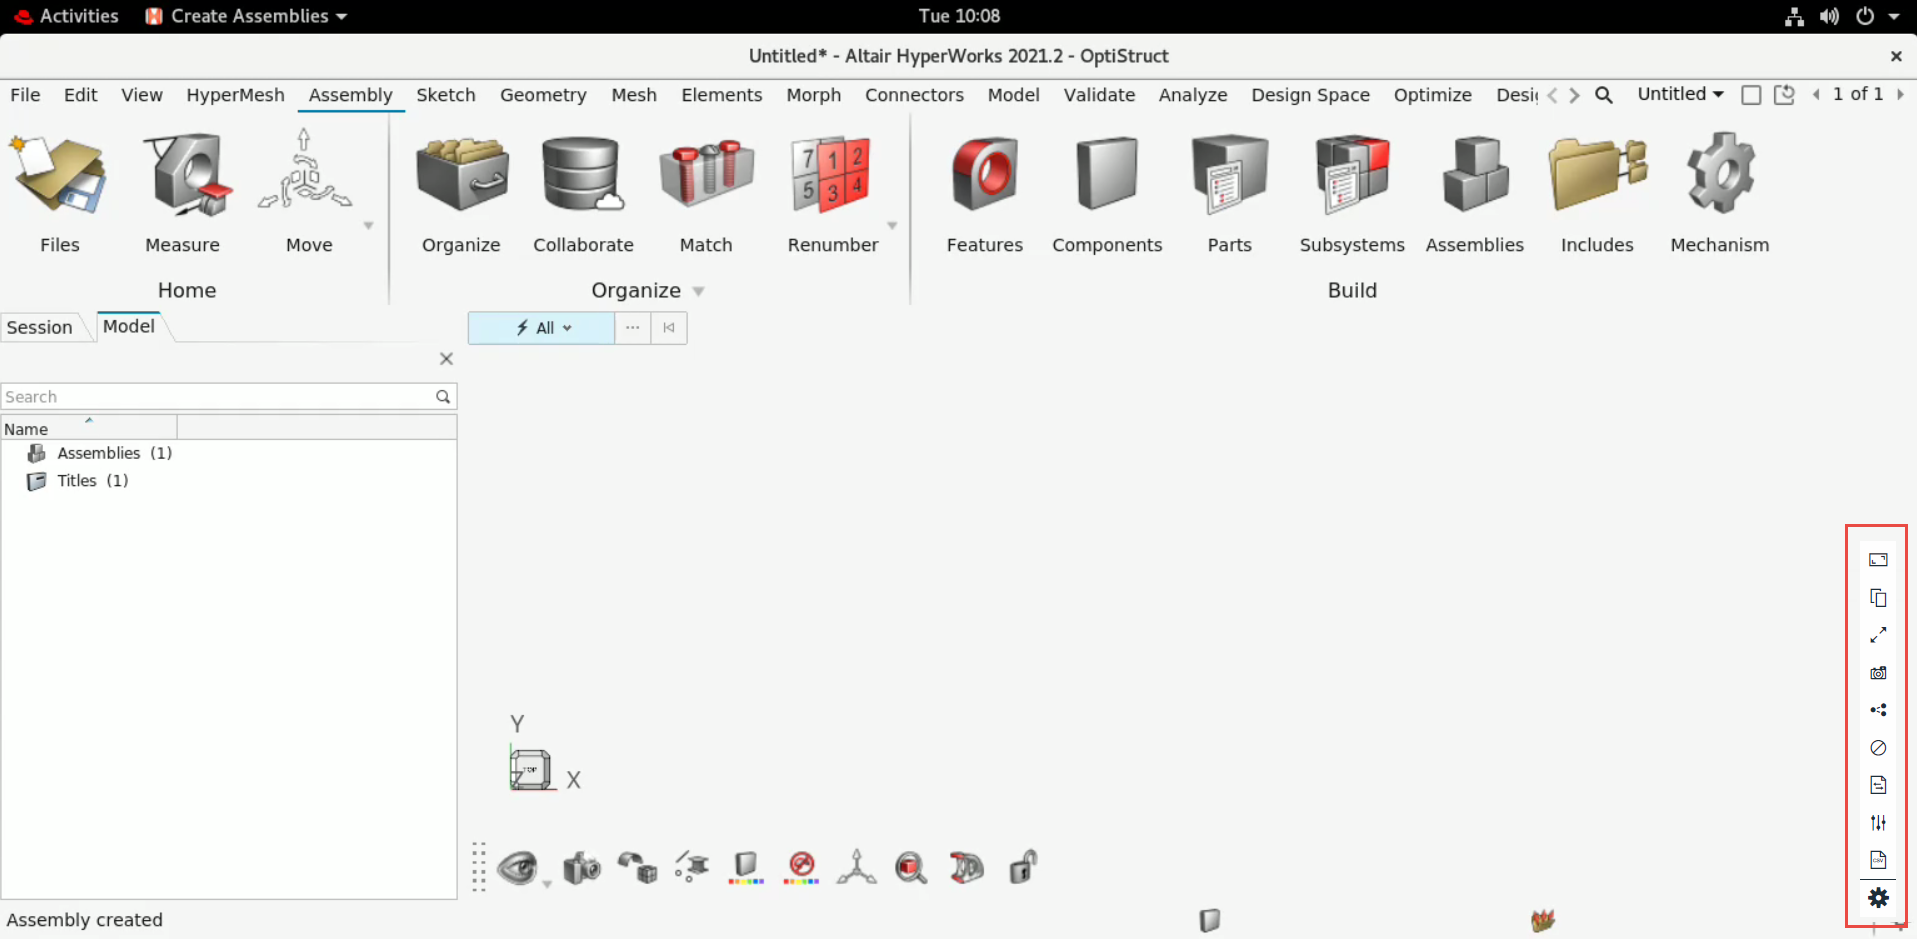The width and height of the screenshot is (1917, 939).
Task: Click the red prohibition color mode icon
Action: pos(802,867)
